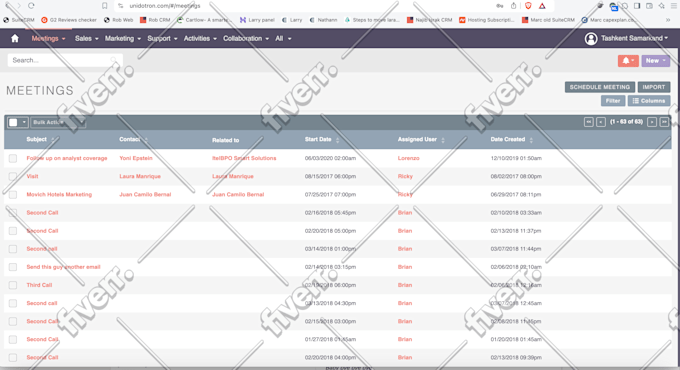This screenshot has height=370, width=680.
Task: Open the notifications bell
Action: [x=628, y=61]
